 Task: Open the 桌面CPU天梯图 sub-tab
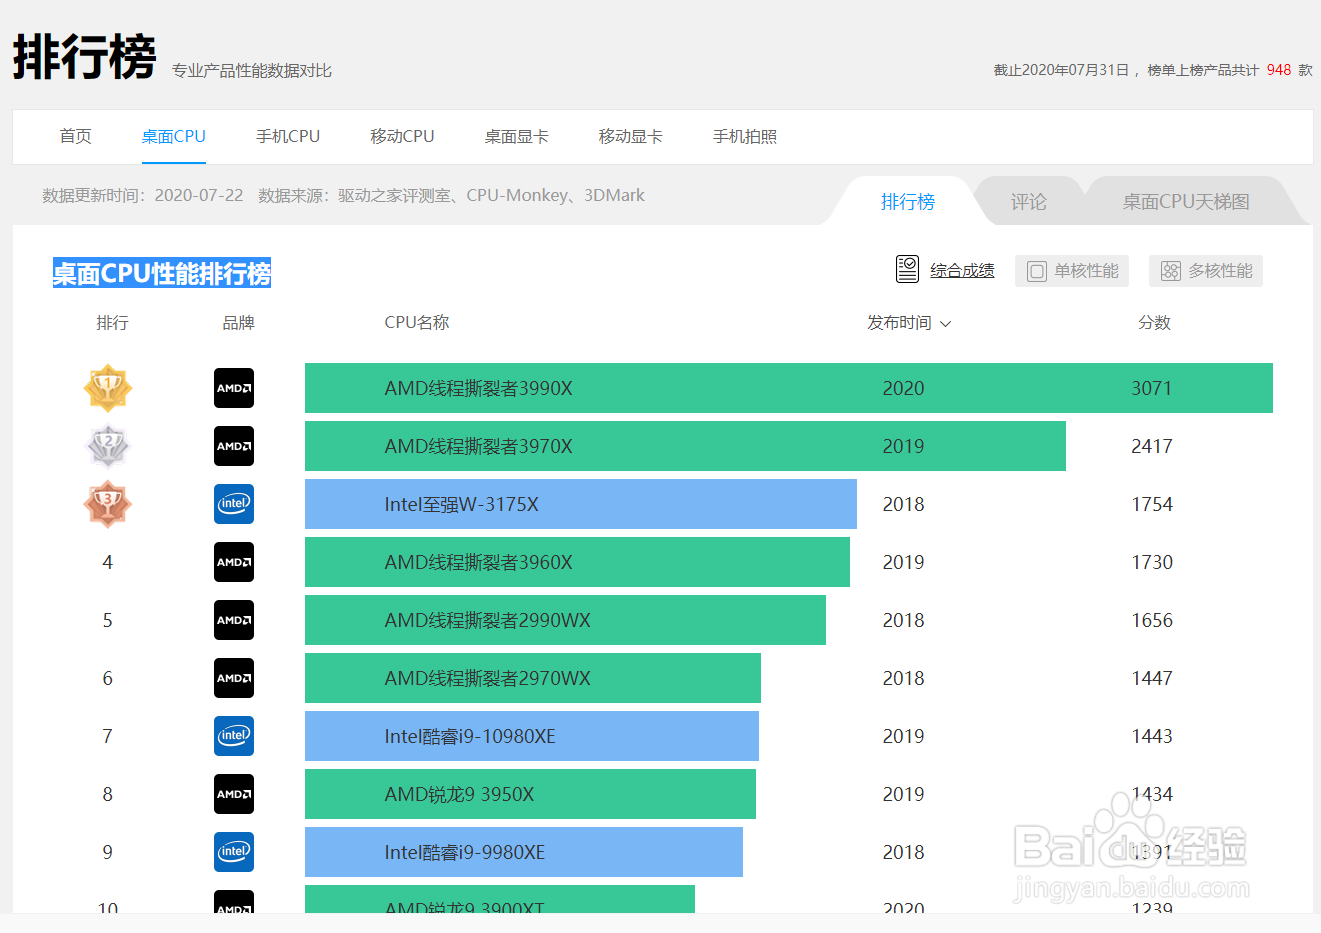click(1186, 201)
